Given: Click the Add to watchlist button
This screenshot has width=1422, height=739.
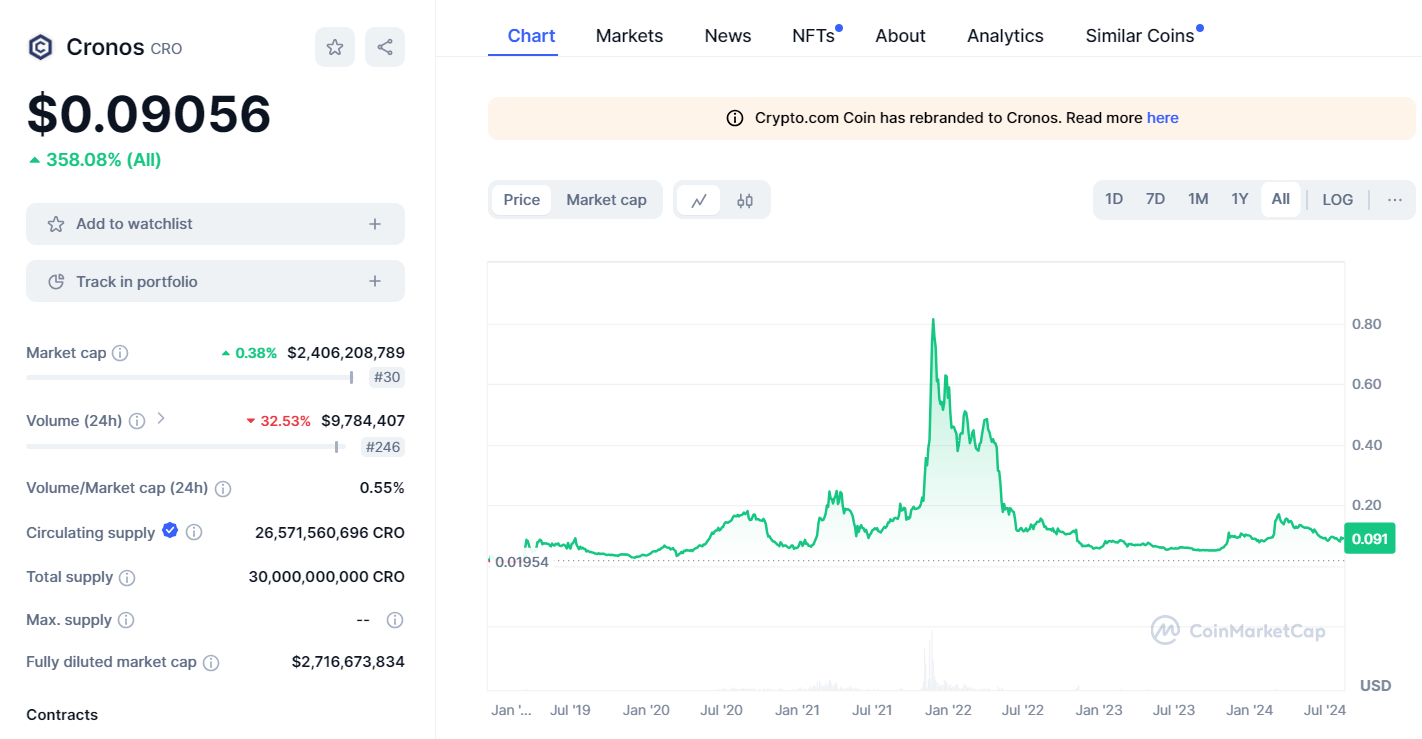Looking at the screenshot, I should pos(215,224).
